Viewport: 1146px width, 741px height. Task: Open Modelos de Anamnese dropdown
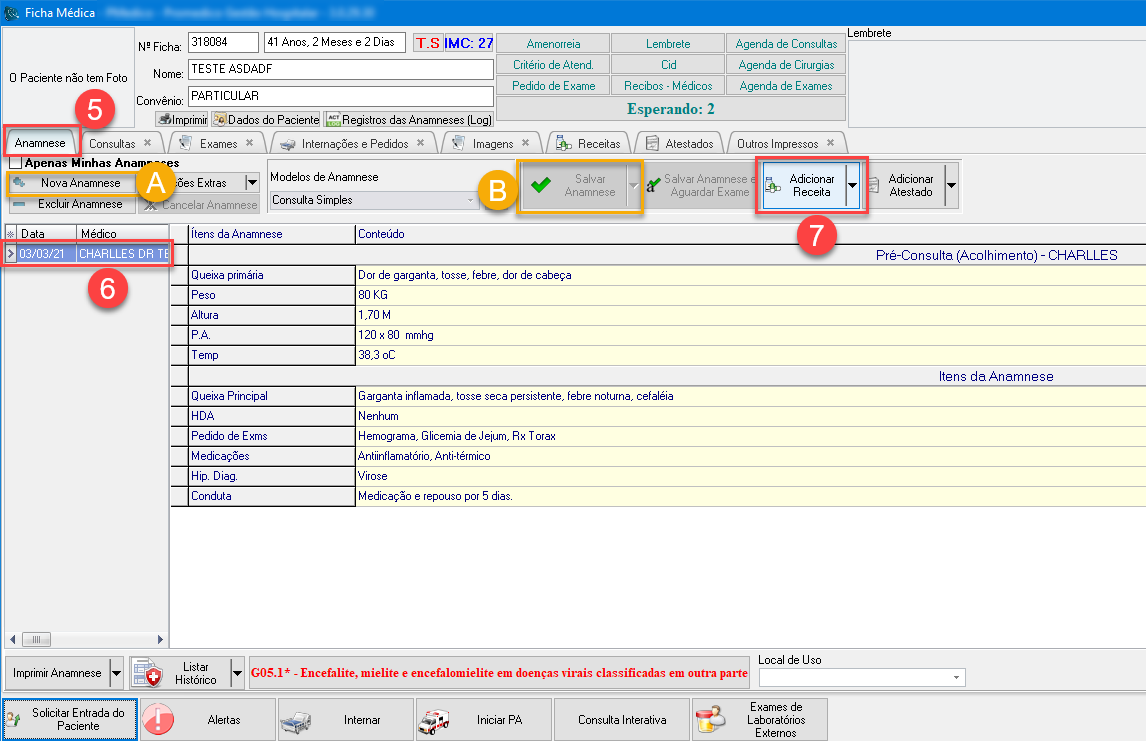pyautogui.click(x=374, y=200)
